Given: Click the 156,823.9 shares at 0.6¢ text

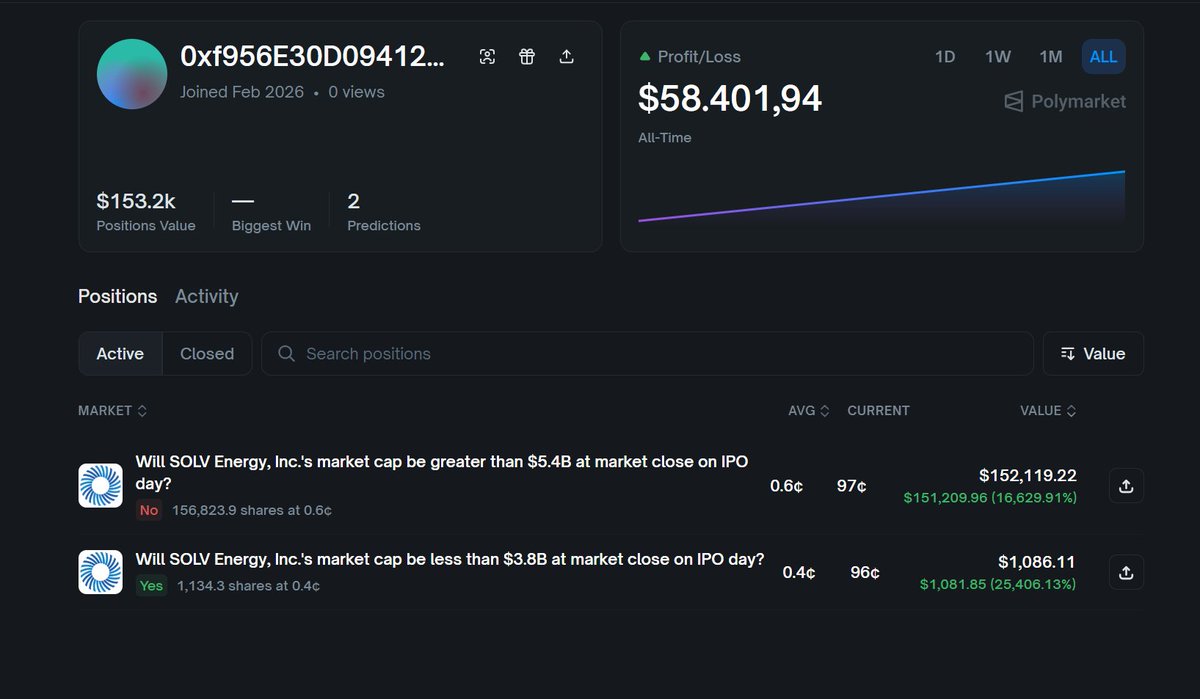Looking at the screenshot, I should (252, 510).
